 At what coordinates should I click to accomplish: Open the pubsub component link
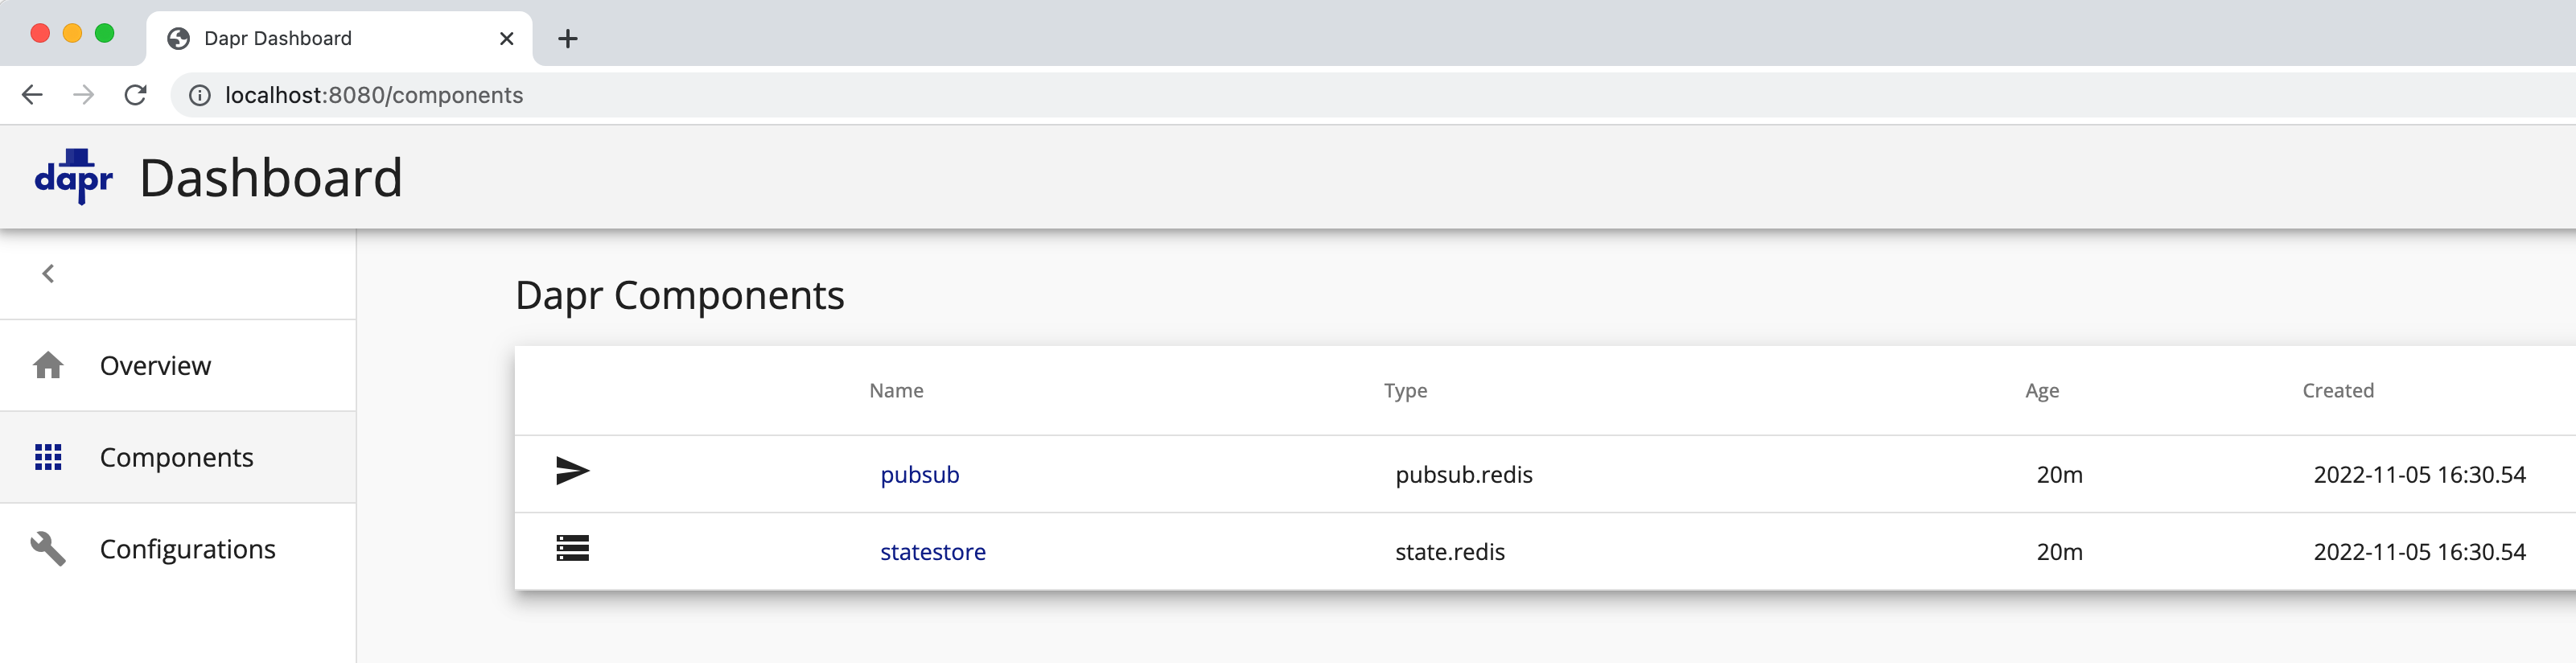pyautogui.click(x=919, y=475)
